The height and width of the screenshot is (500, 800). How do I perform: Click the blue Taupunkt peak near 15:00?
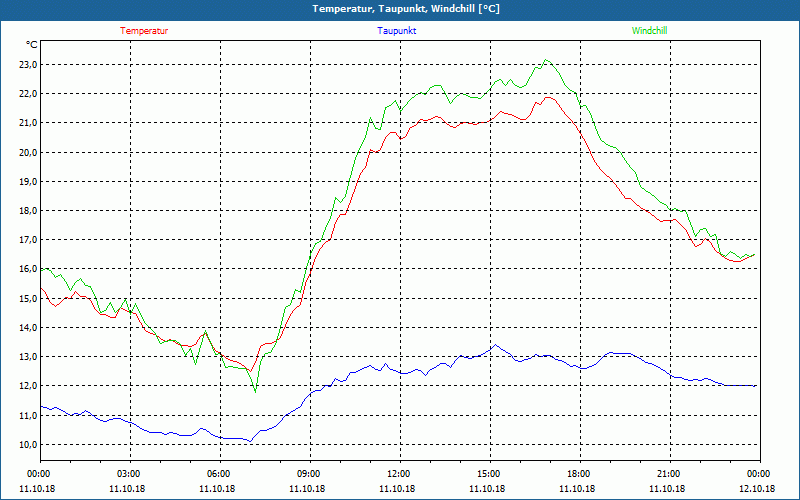495,345
